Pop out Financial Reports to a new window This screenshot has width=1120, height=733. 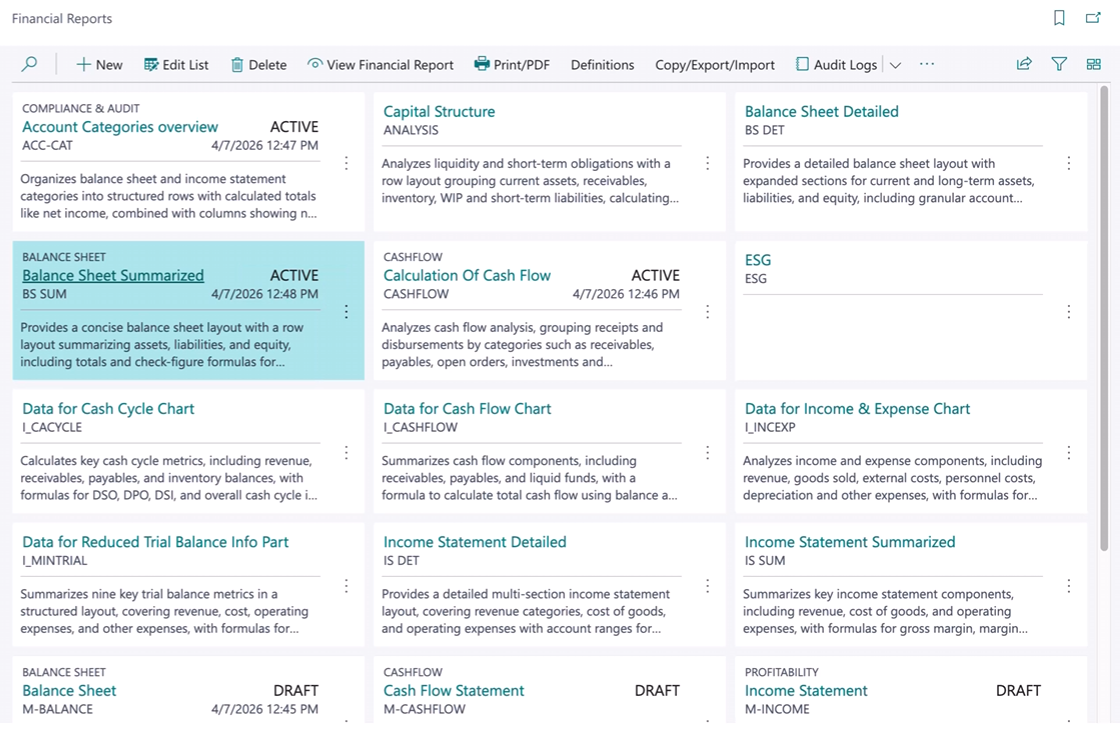pos(1095,18)
